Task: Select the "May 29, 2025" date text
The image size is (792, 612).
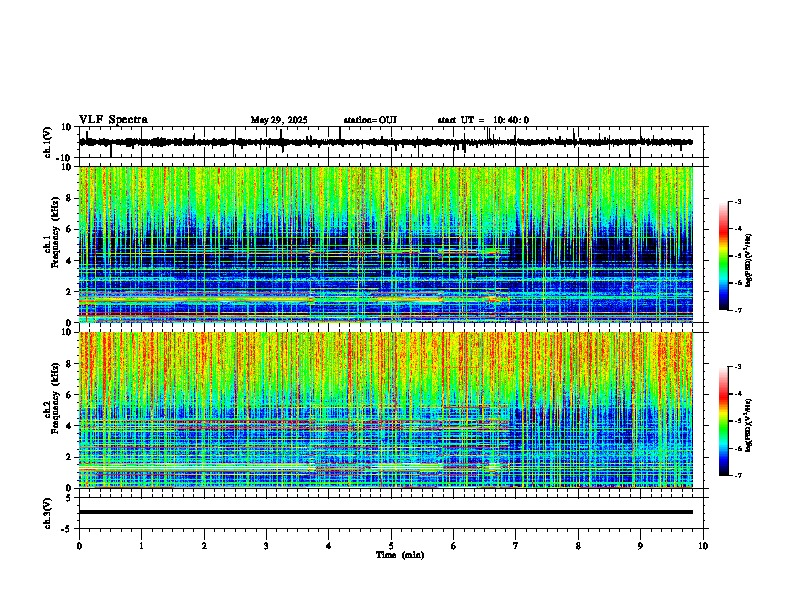Action: pos(279,120)
